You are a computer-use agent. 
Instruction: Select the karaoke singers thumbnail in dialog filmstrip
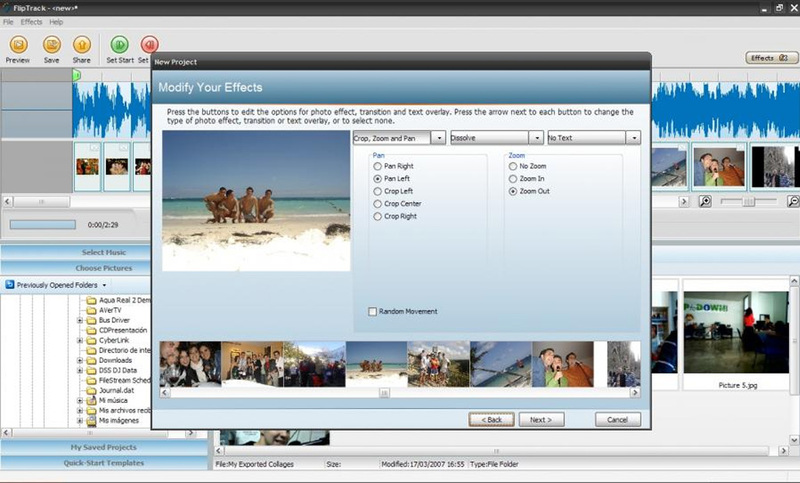pos(563,364)
